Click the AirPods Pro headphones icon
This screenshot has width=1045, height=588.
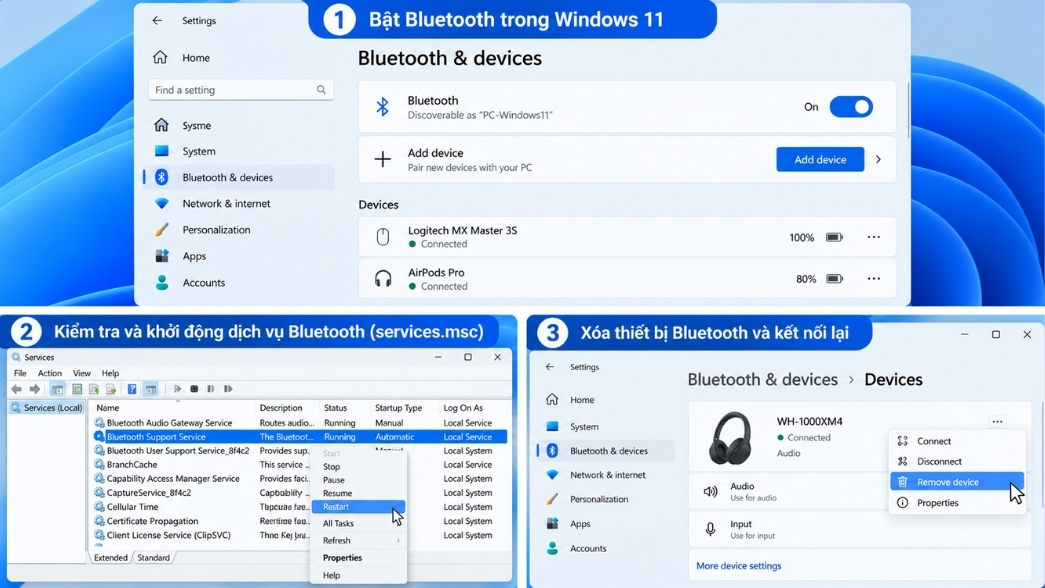383,279
